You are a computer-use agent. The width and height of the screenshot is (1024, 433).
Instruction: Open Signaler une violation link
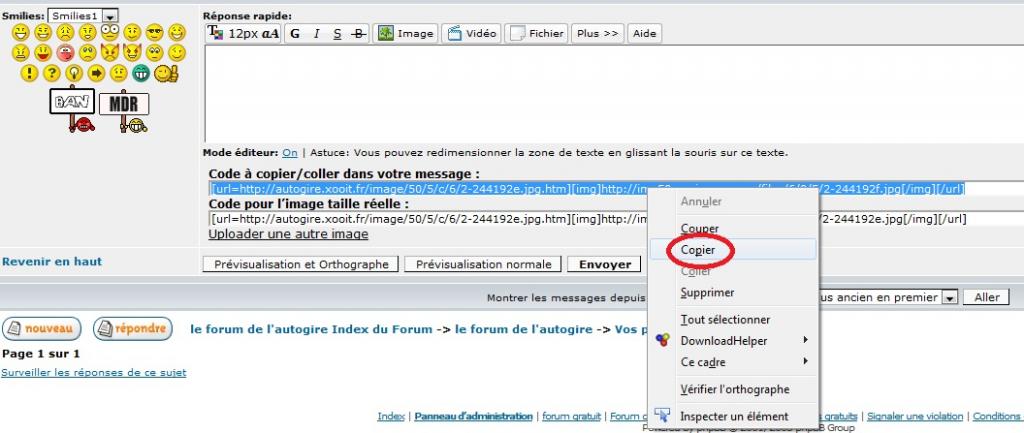[915, 416]
